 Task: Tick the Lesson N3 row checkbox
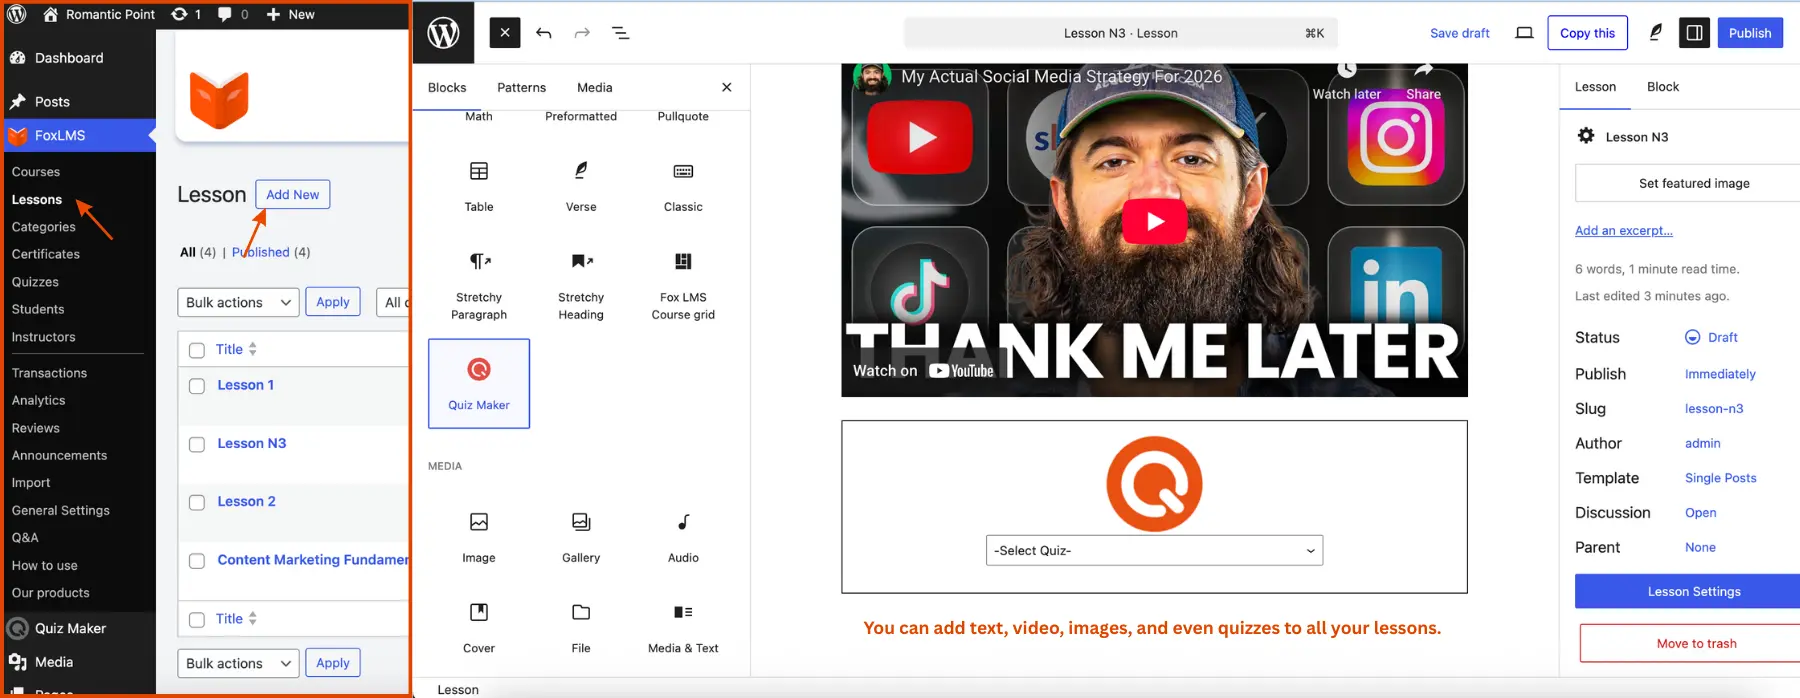[x=197, y=444]
